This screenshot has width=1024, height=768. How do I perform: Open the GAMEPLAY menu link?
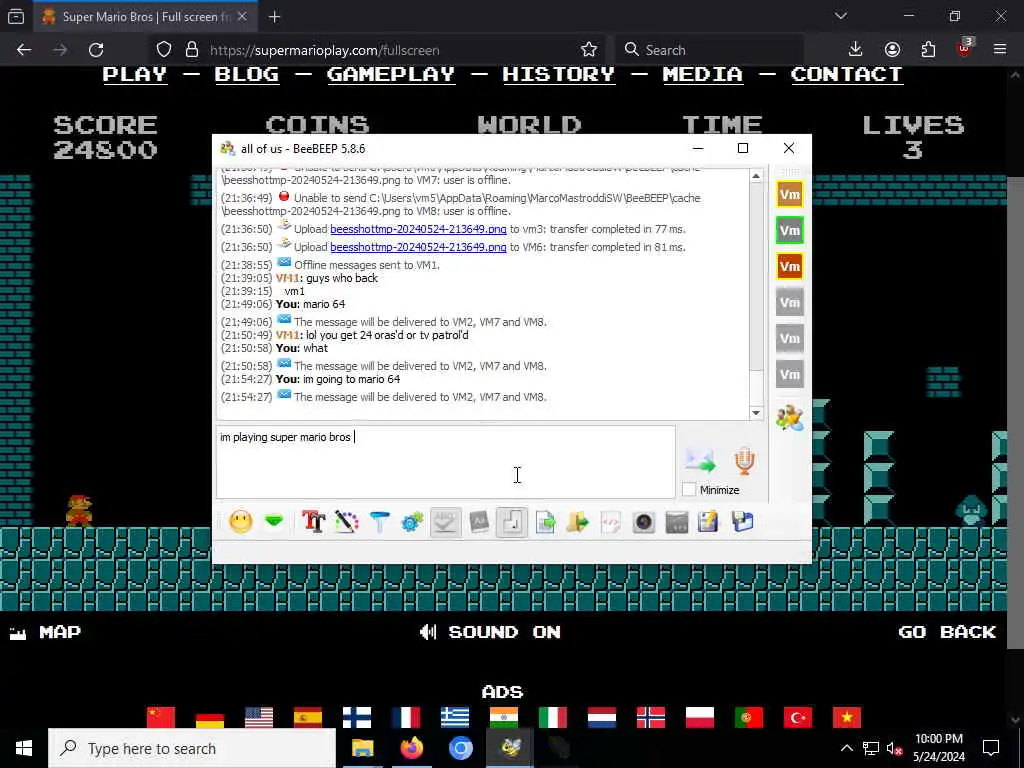point(391,74)
